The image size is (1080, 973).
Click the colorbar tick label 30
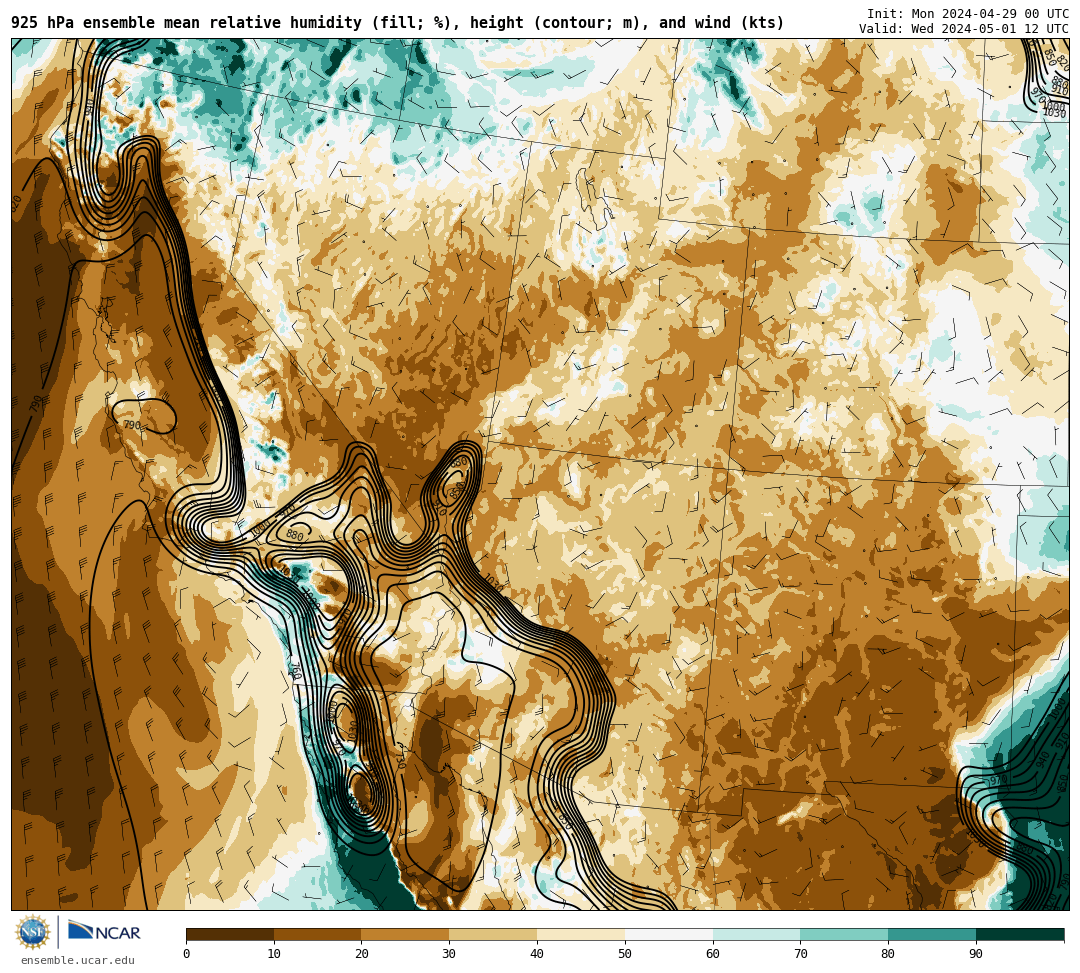click(449, 954)
